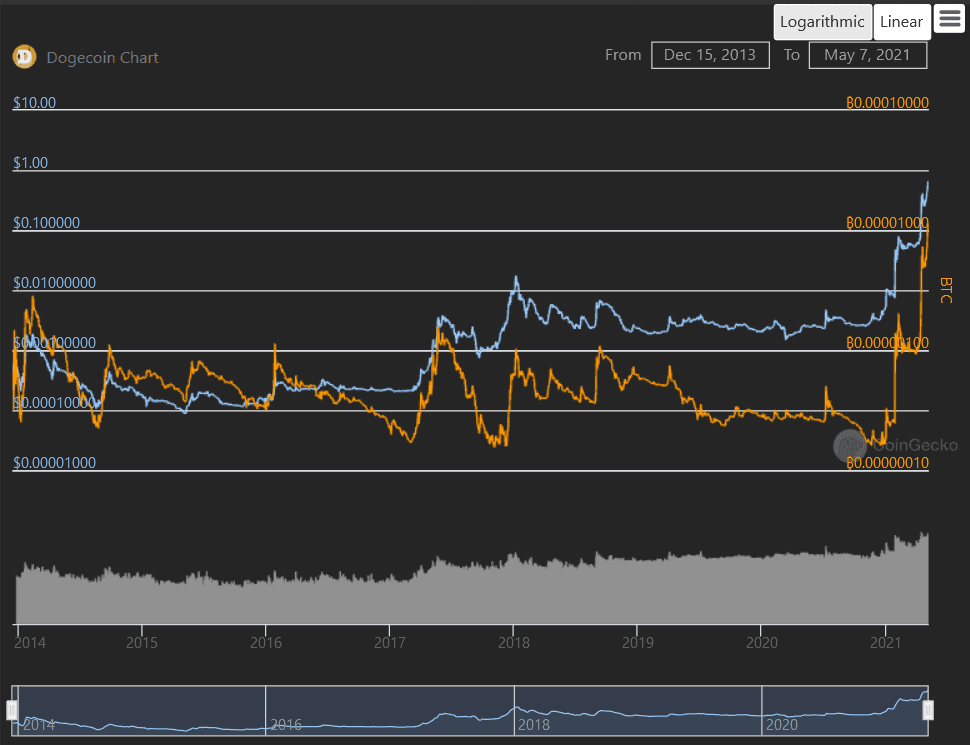970x745 pixels.
Task: Switch chart to Linear scale
Action: (901, 22)
